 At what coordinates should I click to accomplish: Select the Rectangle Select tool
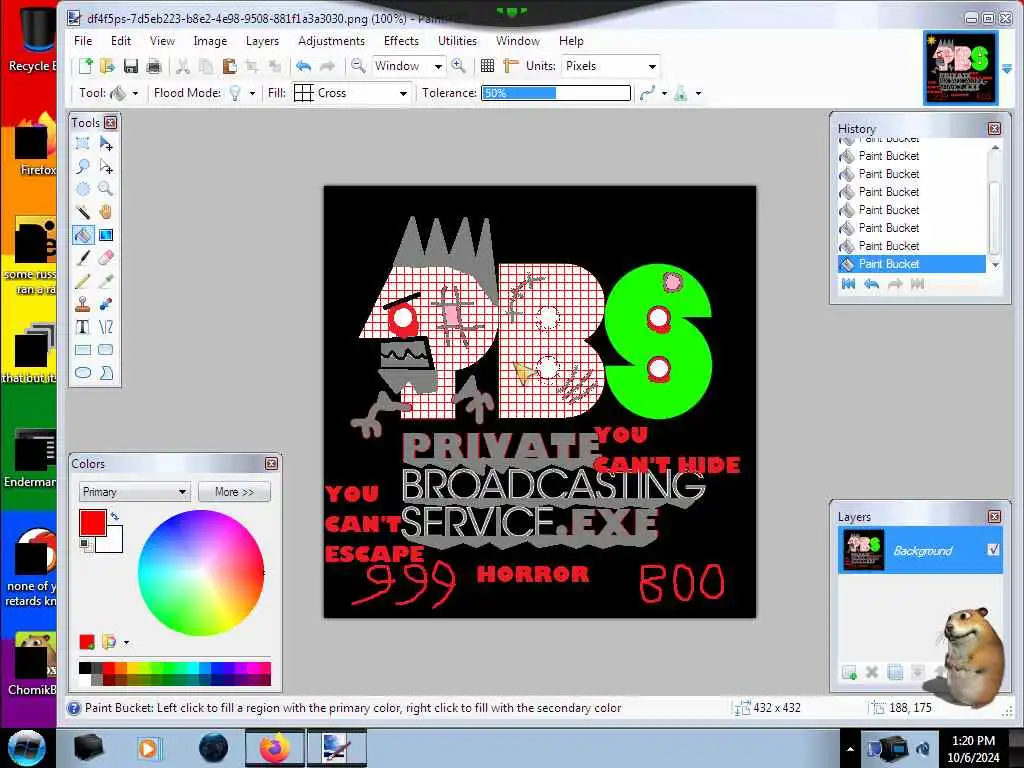[x=83, y=144]
